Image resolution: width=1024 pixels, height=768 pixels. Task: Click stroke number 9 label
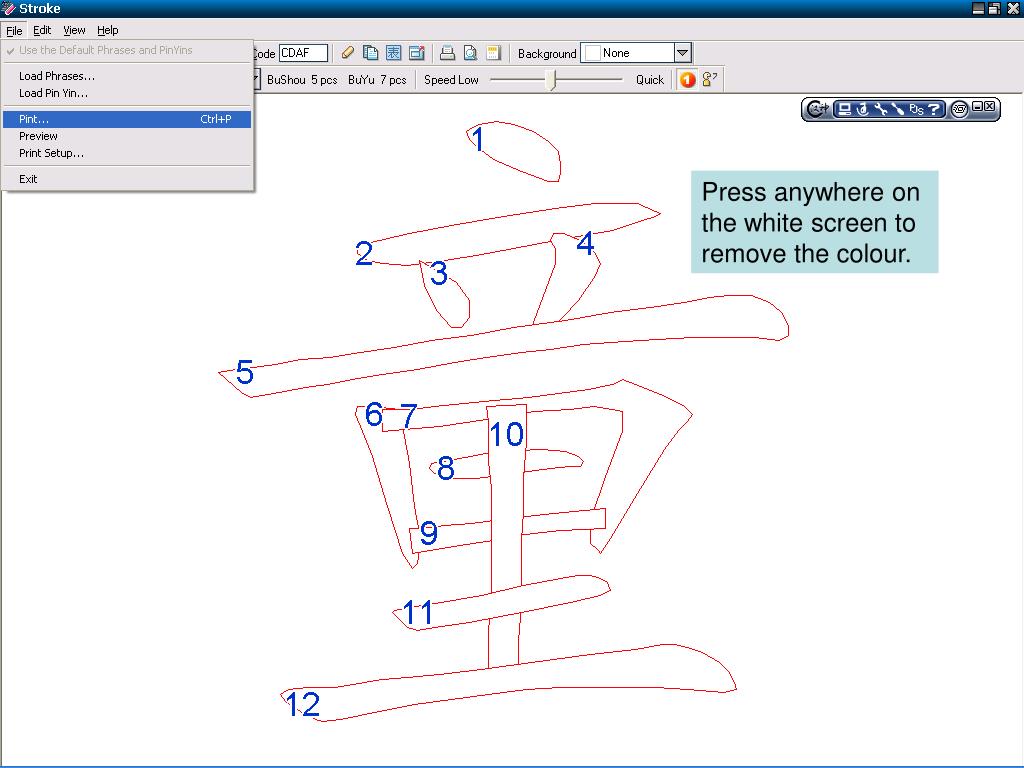coord(428,533)
